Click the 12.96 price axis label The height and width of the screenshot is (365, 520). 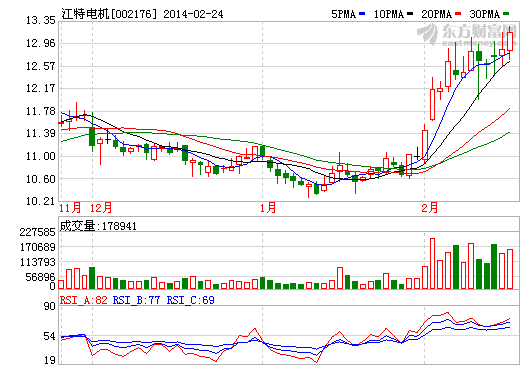(41, 43)
